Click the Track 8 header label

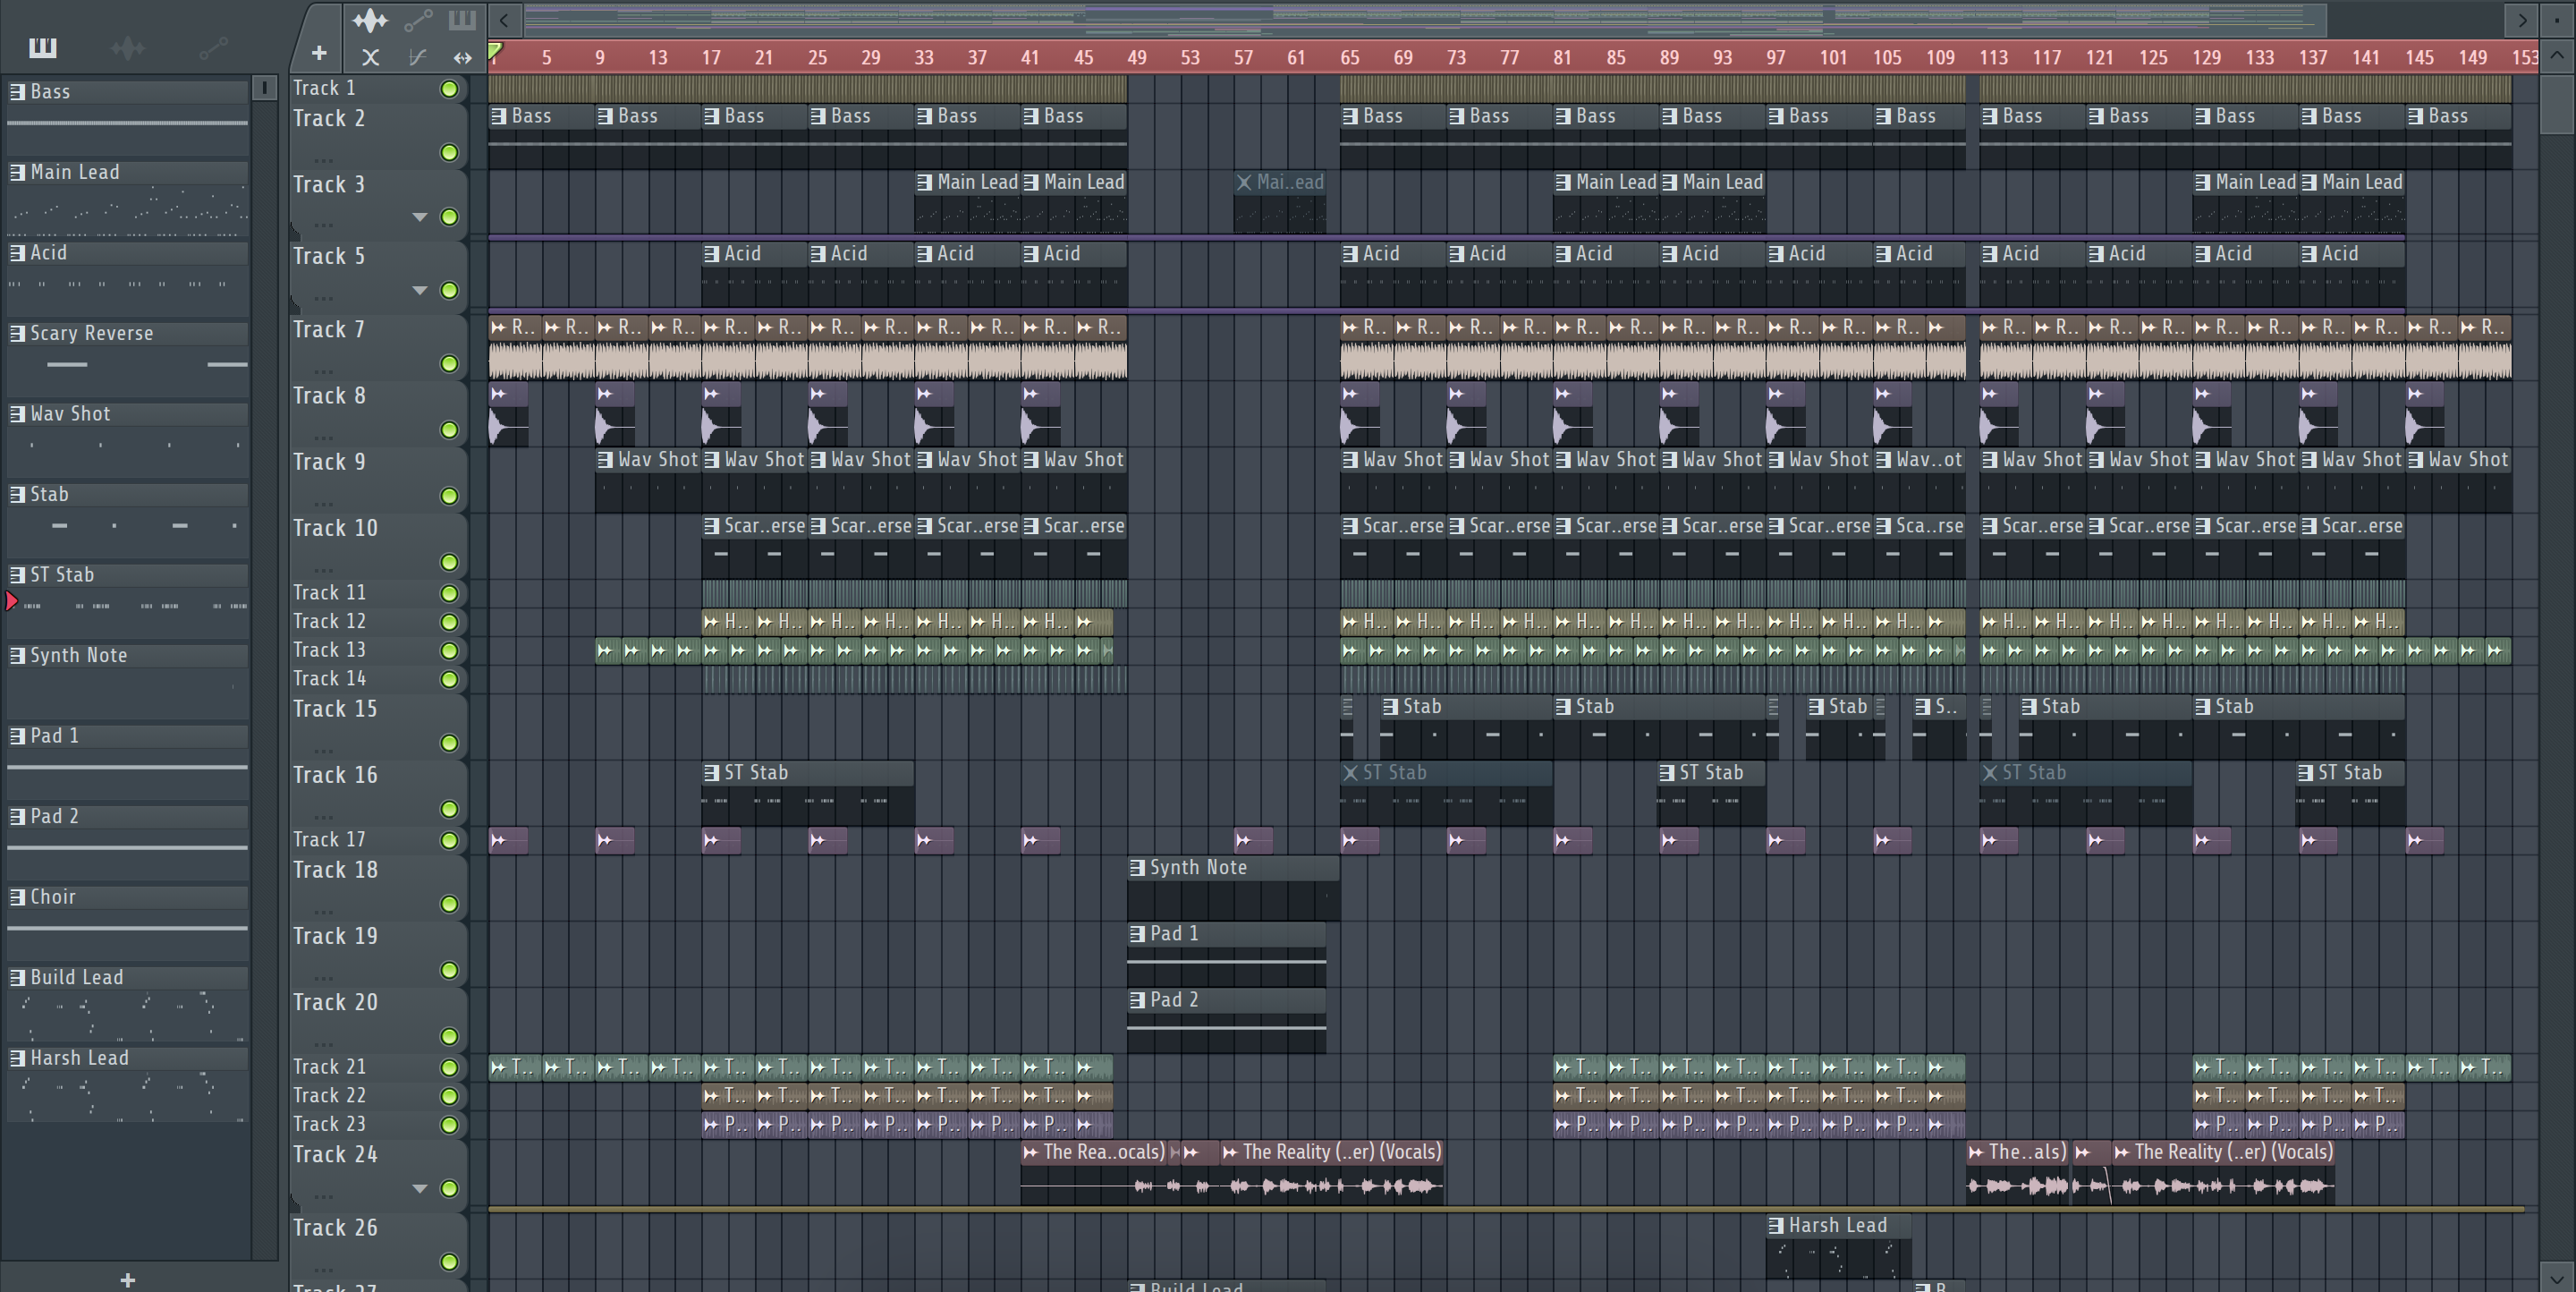[329, 396]
